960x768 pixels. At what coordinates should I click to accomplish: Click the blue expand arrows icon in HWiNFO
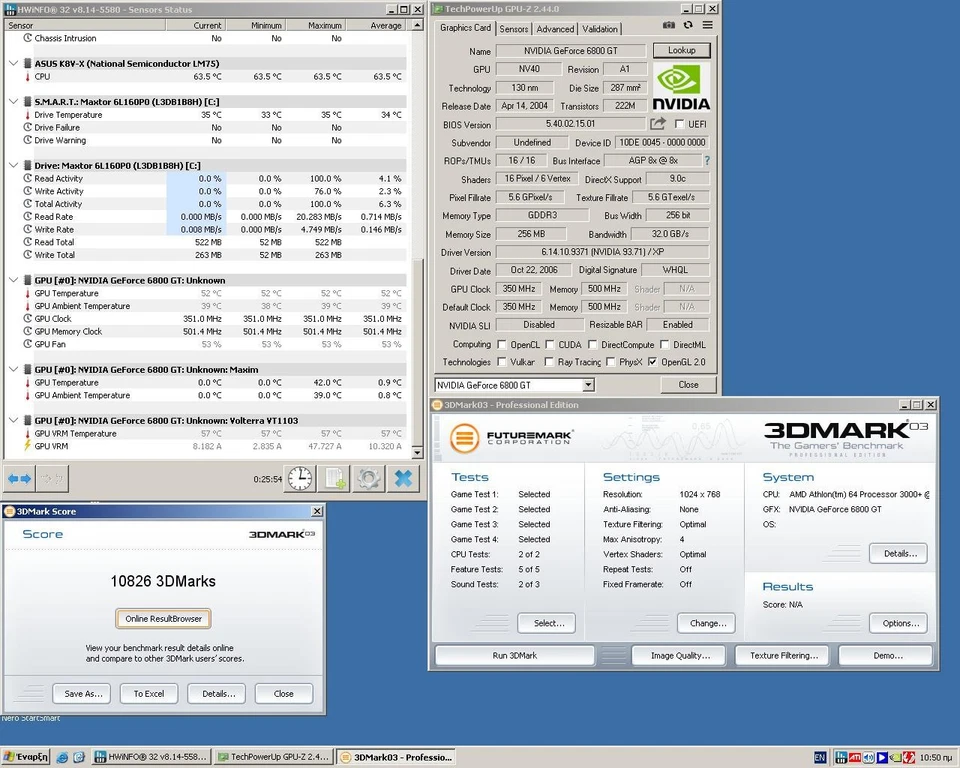19,479
